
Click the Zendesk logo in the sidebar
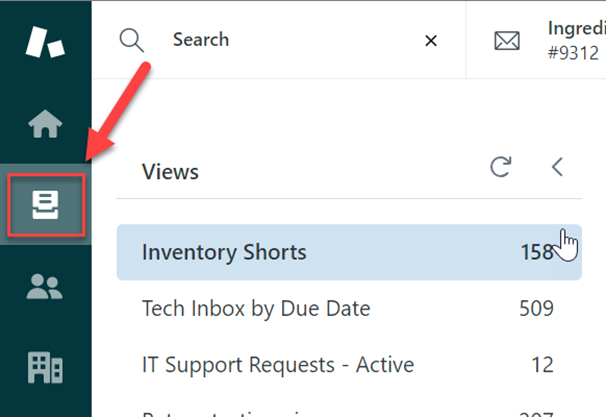(46, 42)
